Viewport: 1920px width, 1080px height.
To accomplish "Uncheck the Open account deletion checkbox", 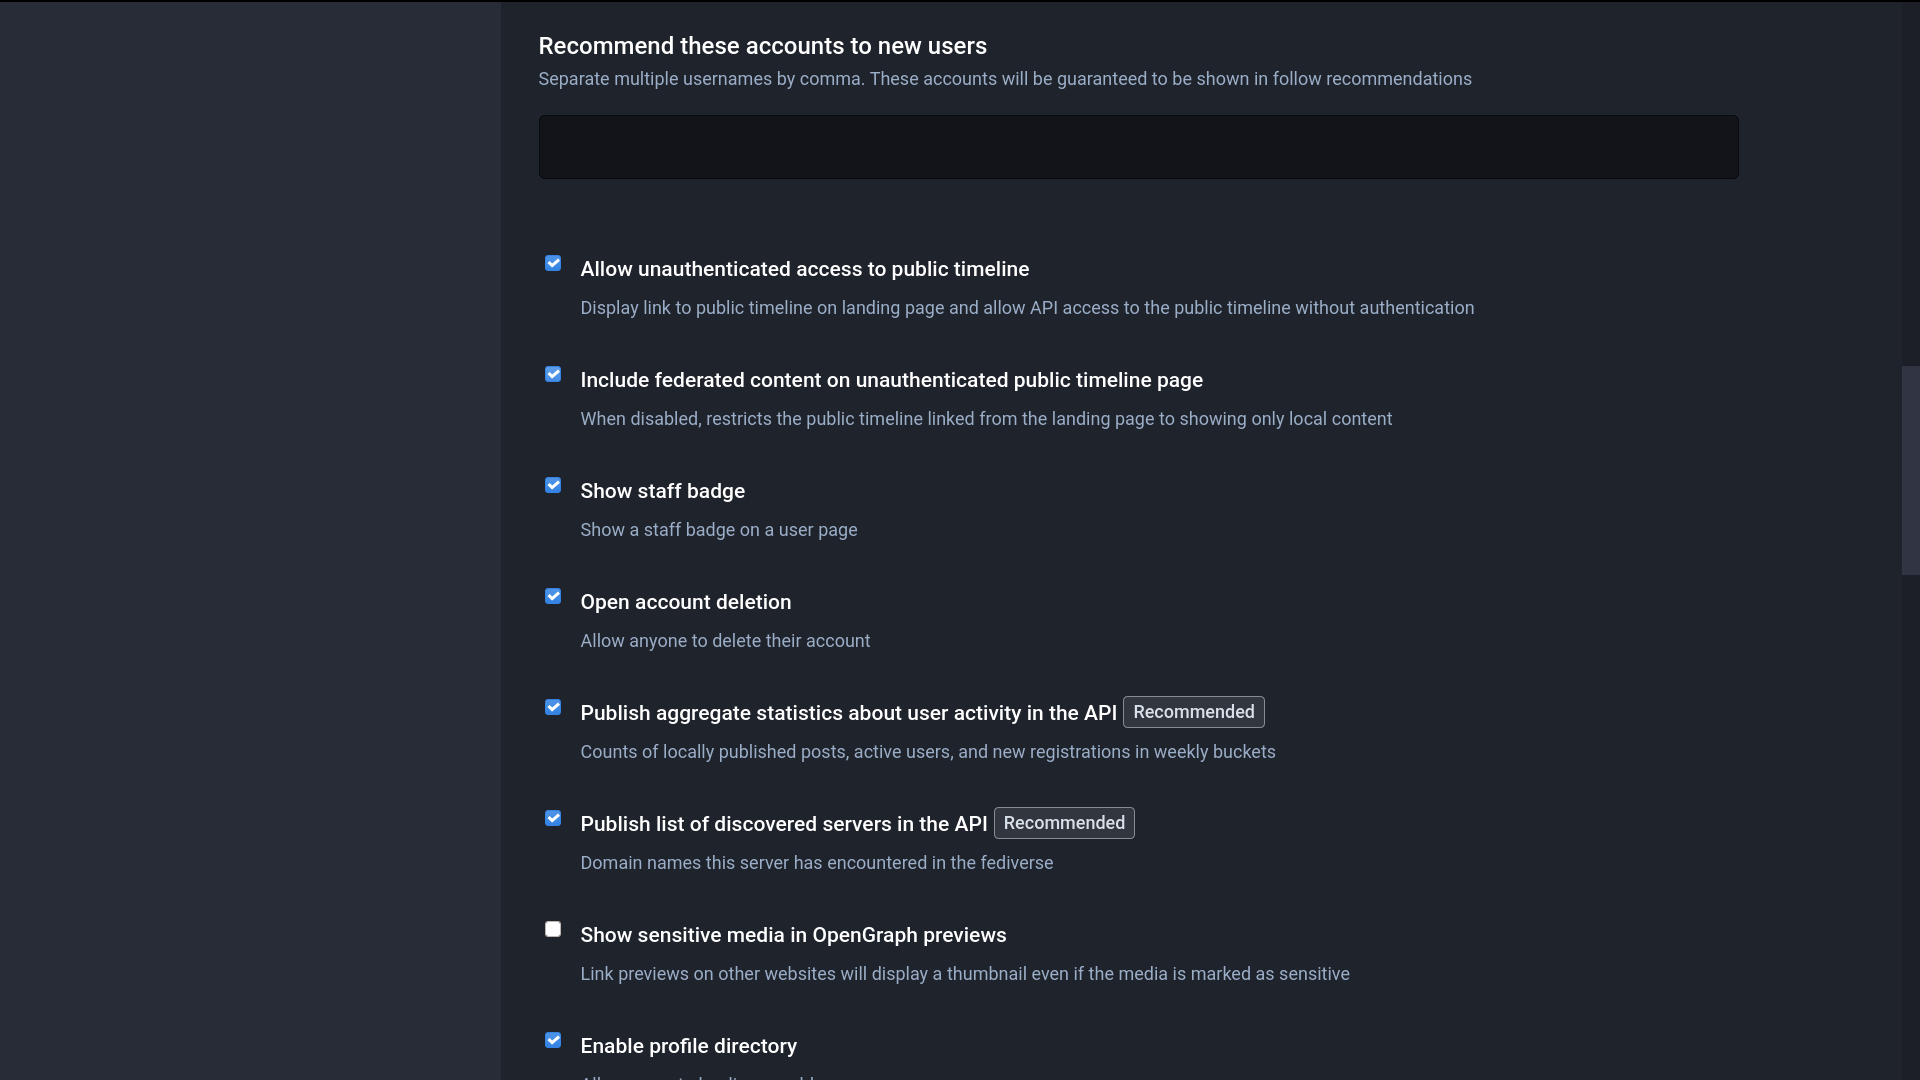I will [553, 596].
